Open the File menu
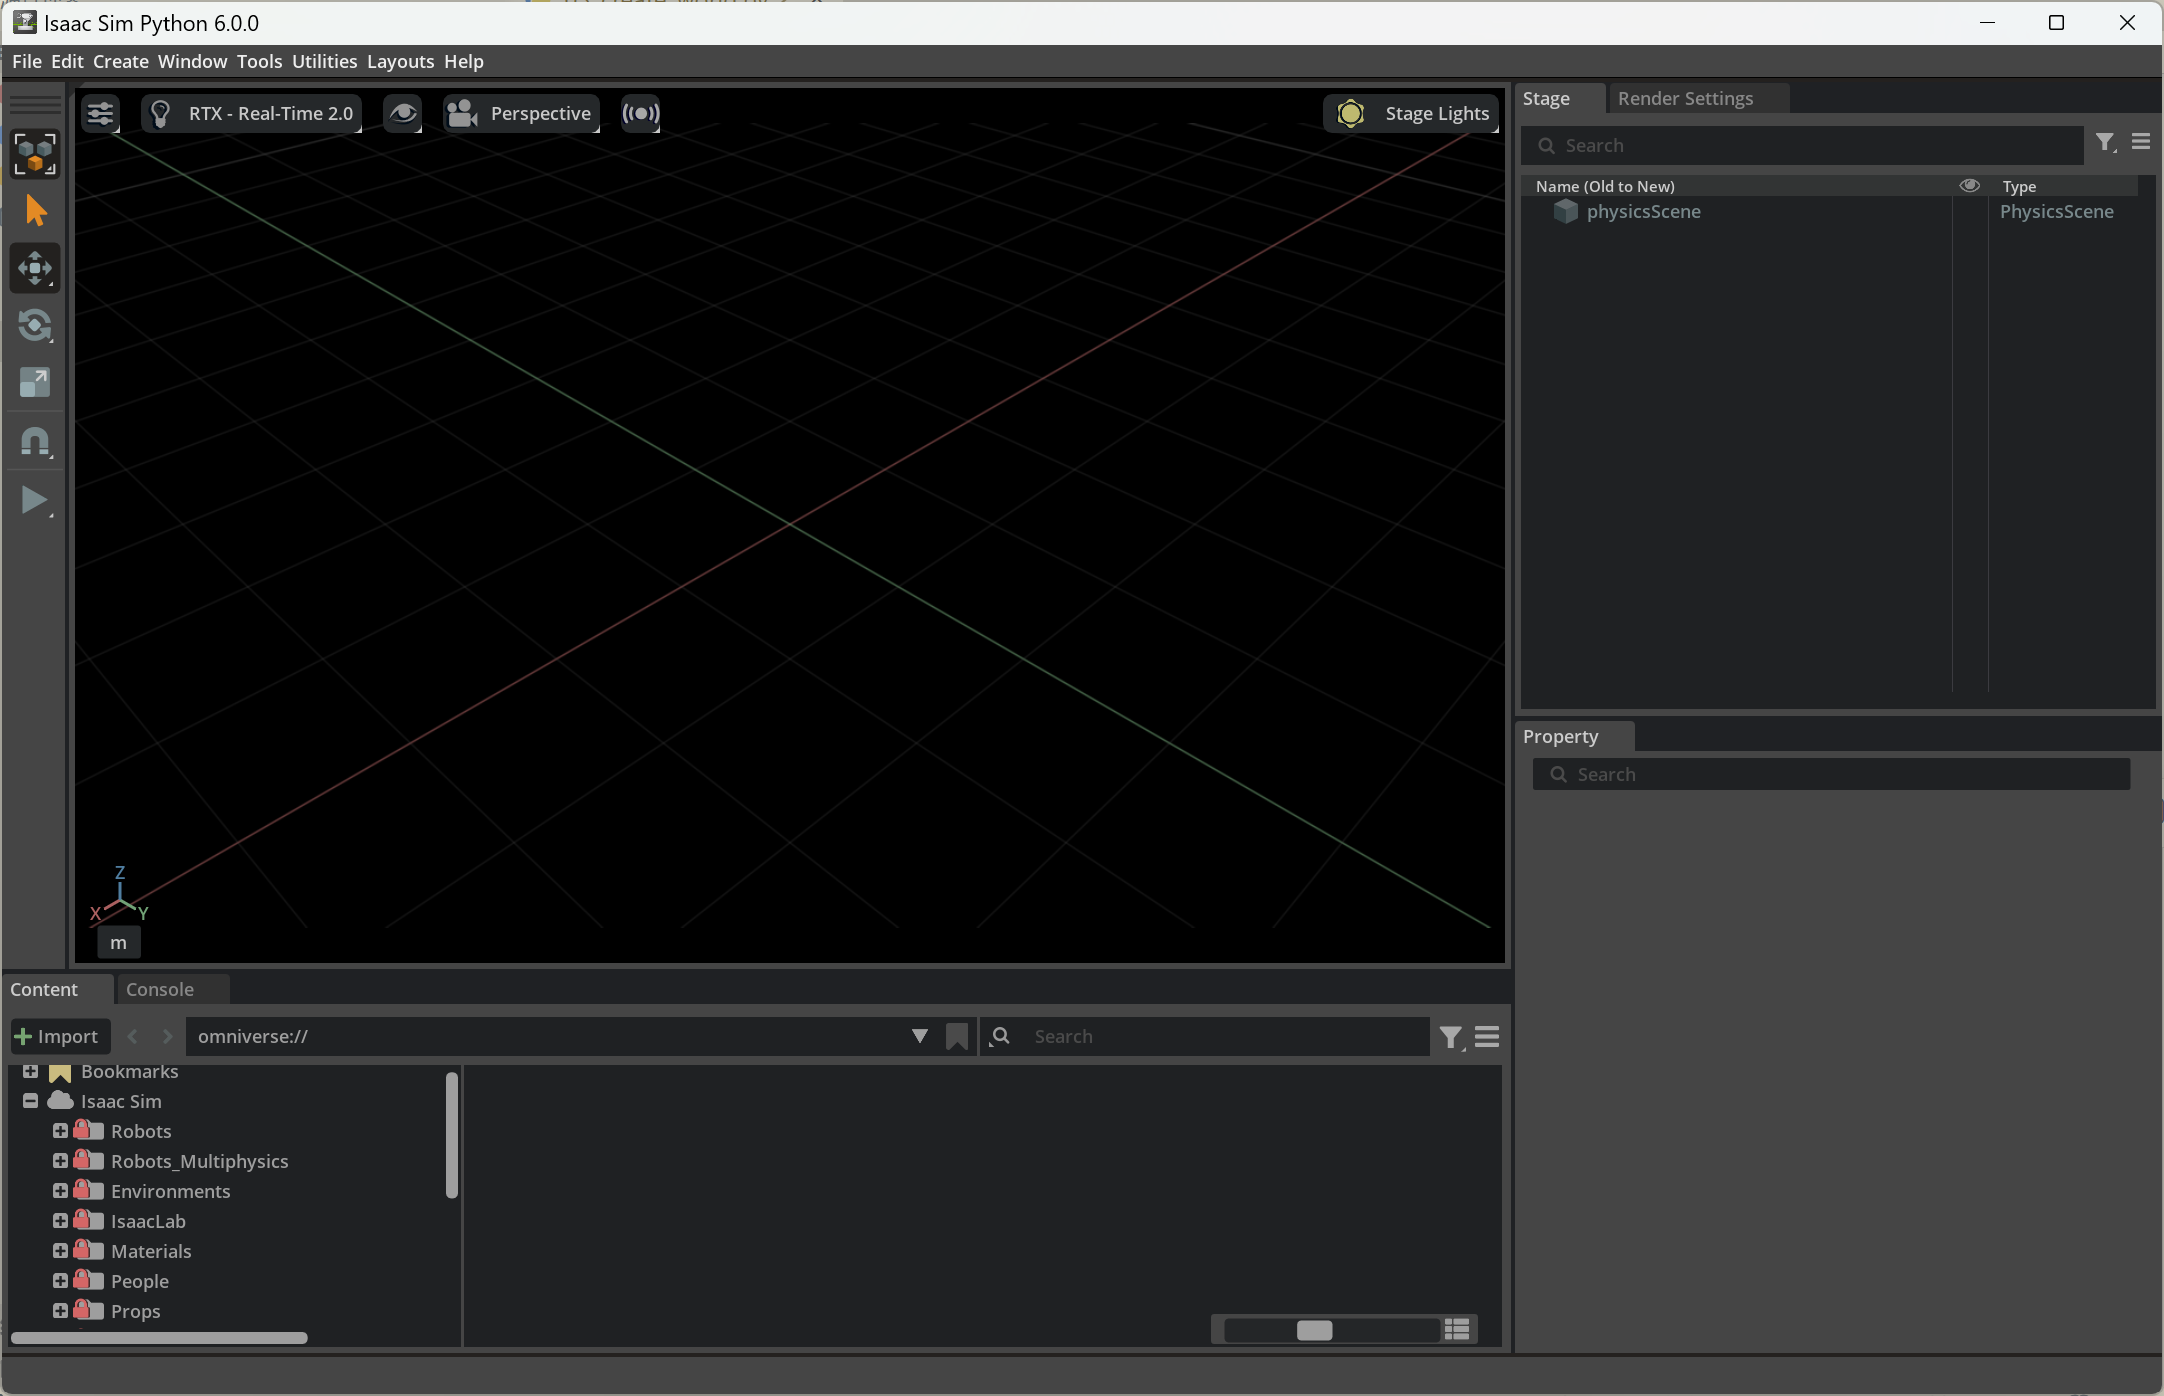The height and width of the screenshot is (1396, 2164). [27, 61]
